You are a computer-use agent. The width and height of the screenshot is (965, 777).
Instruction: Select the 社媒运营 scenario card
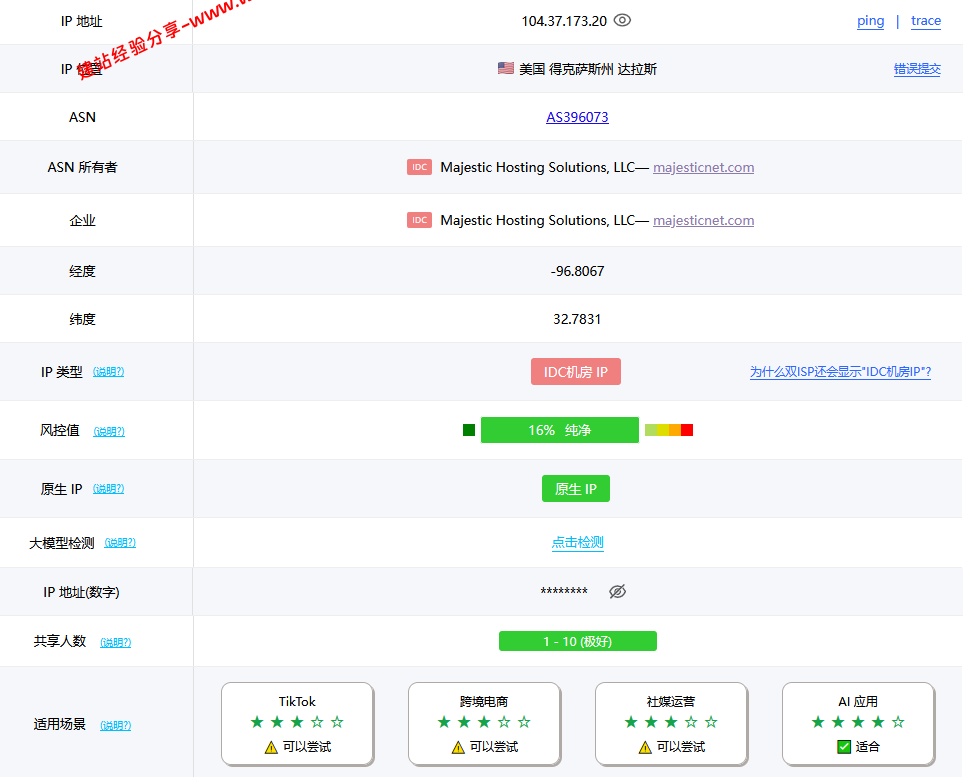(671, 723)
